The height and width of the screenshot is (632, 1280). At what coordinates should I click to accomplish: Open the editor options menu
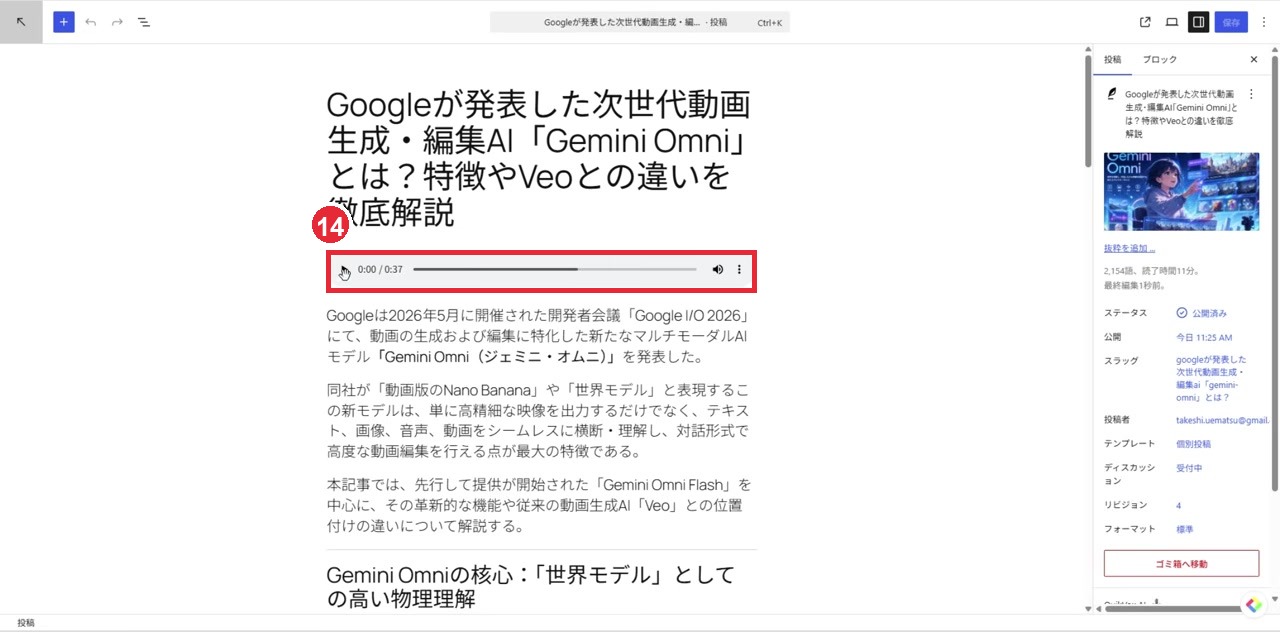click(x=1263, y=22)
